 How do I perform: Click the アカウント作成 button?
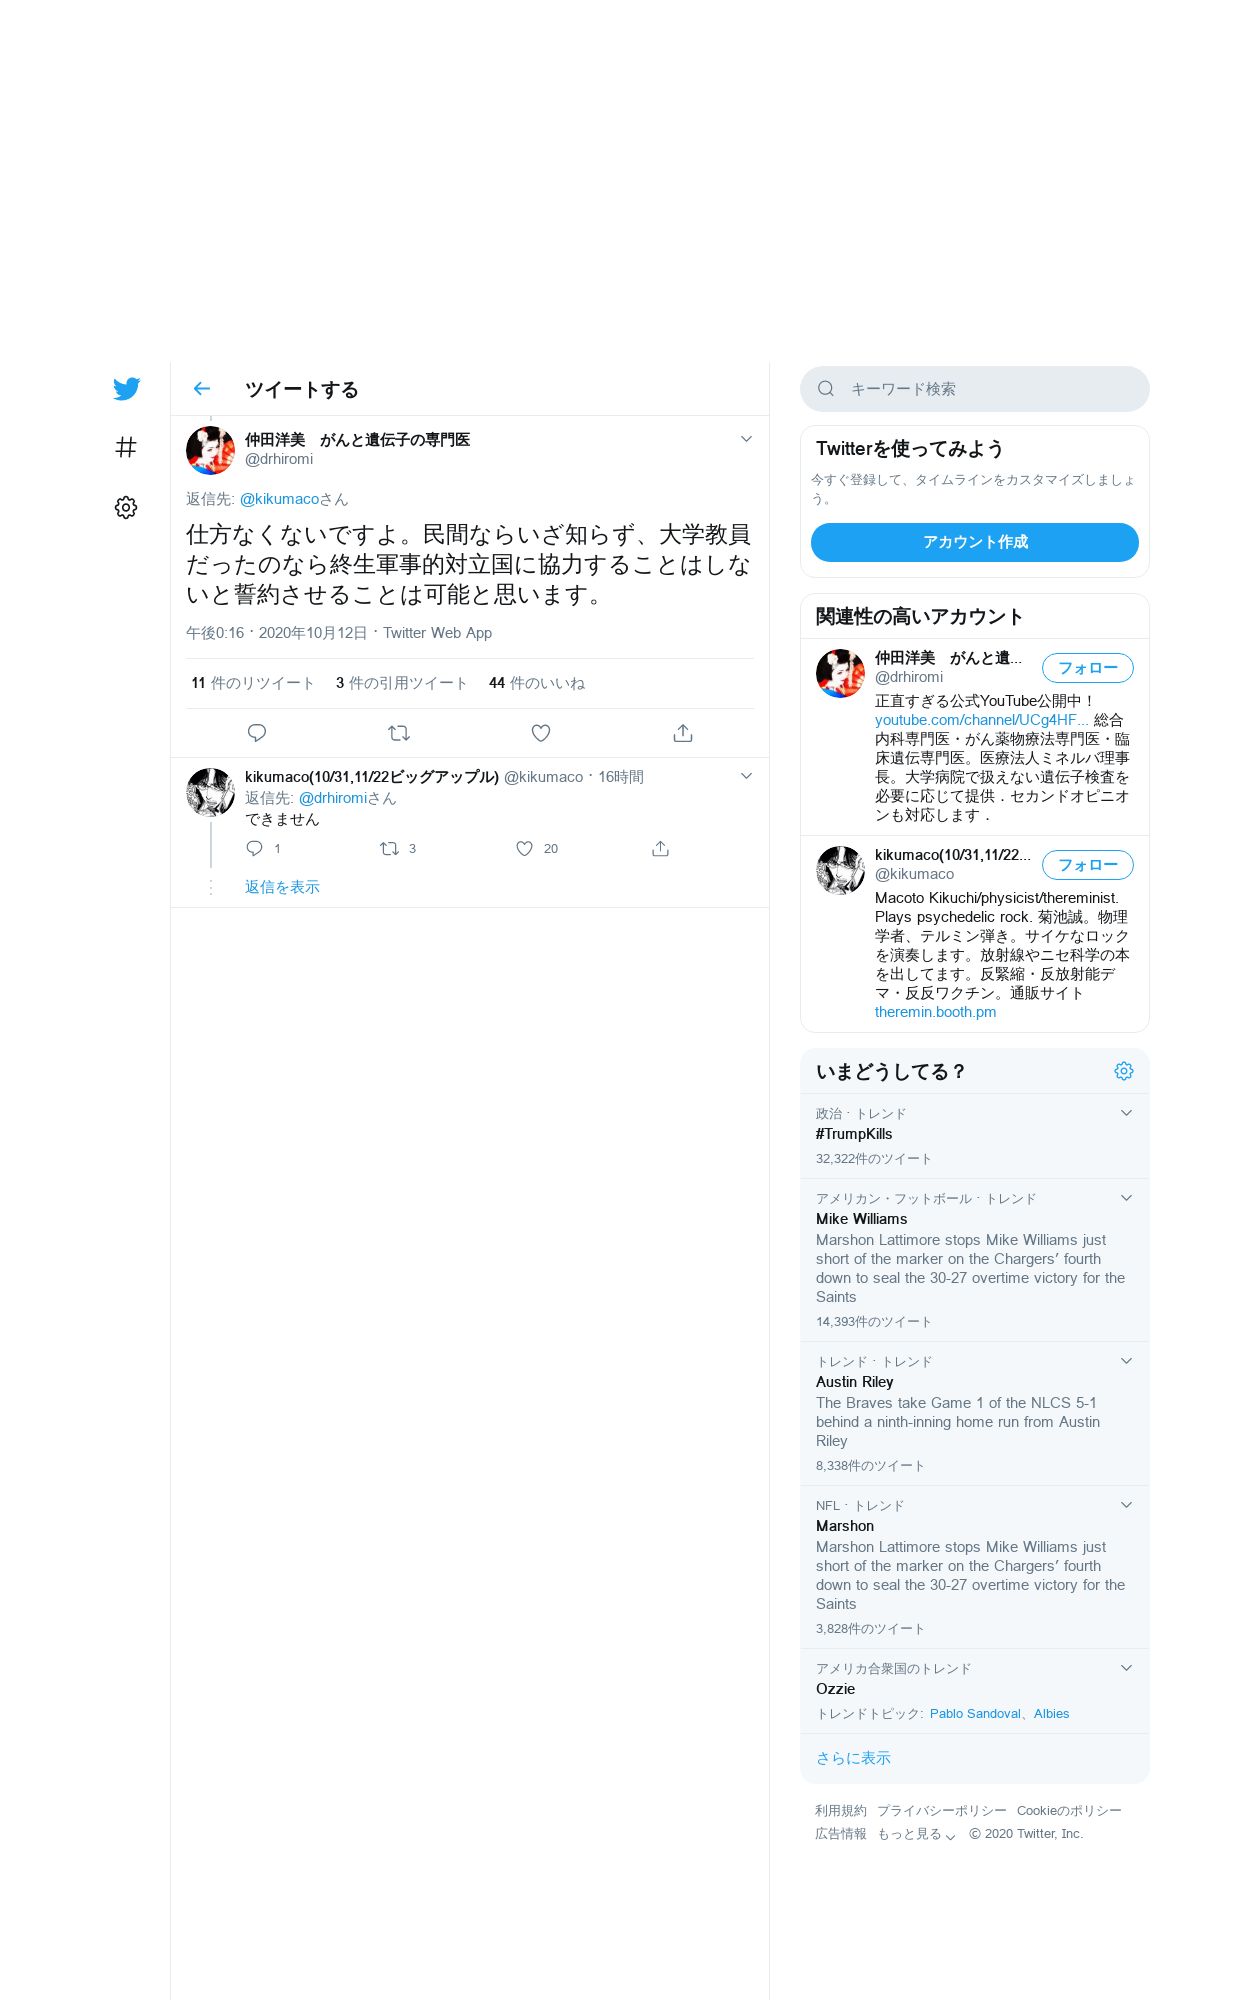(x=975, y=542)
